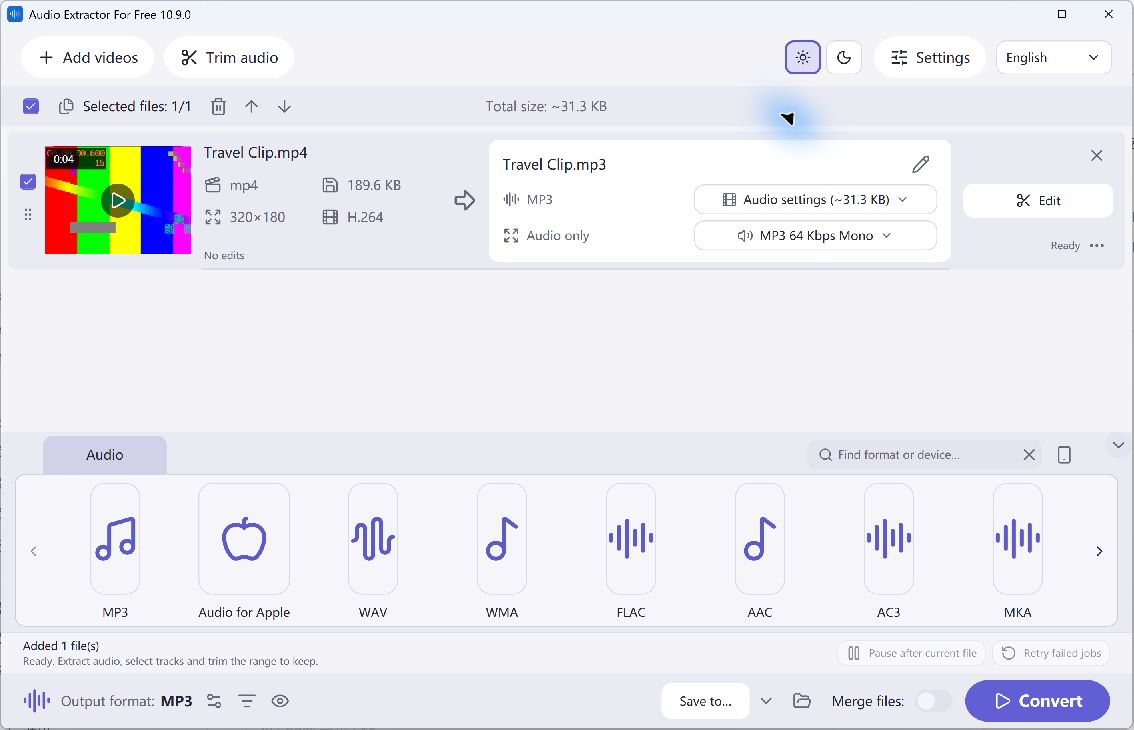Delete selected files with trash icon
The height and width of the screenshot is (730, 1134).
(x=218, y=106)
